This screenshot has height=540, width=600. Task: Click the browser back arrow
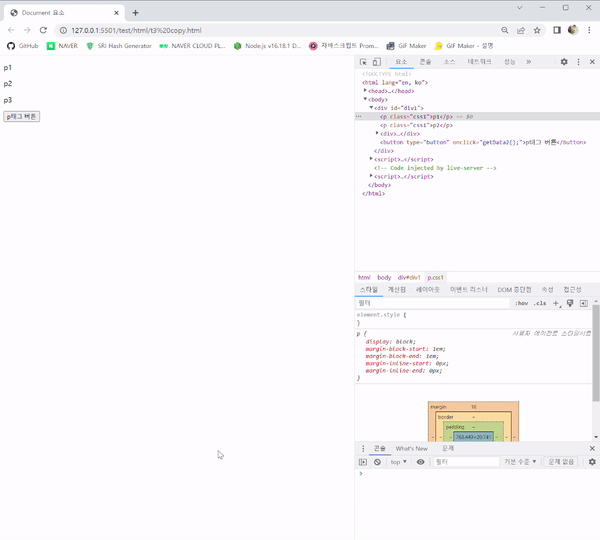click(x=11, y=30)
